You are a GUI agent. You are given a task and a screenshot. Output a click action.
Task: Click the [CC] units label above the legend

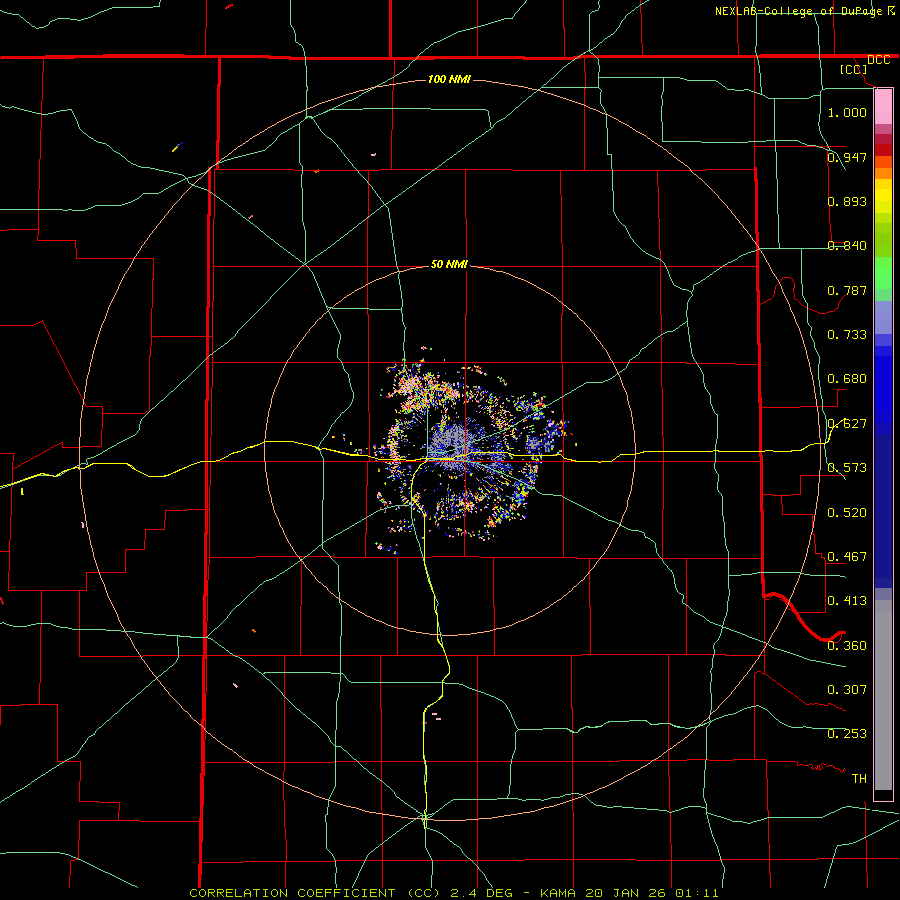click(x=853, y=69)
